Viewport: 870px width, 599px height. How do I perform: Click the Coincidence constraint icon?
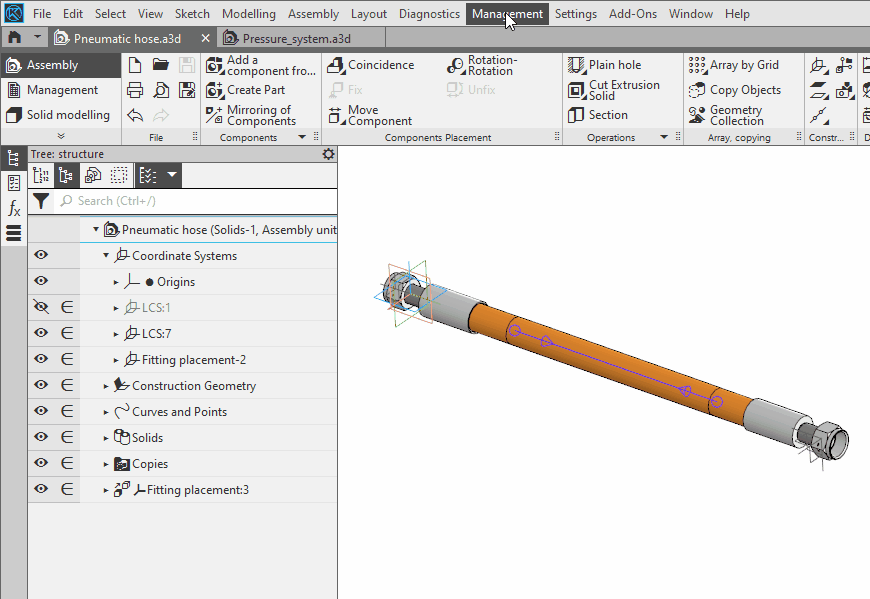tap(336, 65)
